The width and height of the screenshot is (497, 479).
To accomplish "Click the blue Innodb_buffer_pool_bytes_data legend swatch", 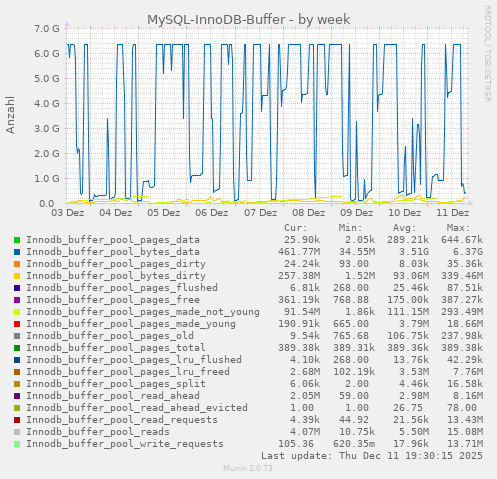I will (17, 252).
